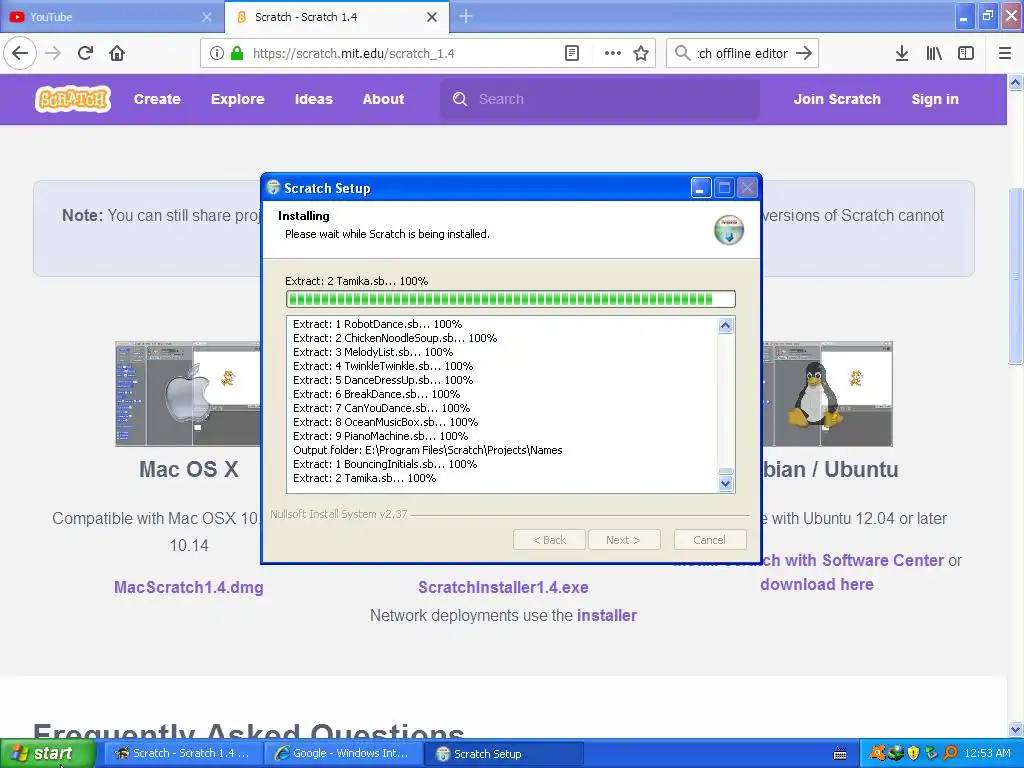Click the Cancel button in Scratch Setup
Viewport: 1024px width, 768px height.
709,540
